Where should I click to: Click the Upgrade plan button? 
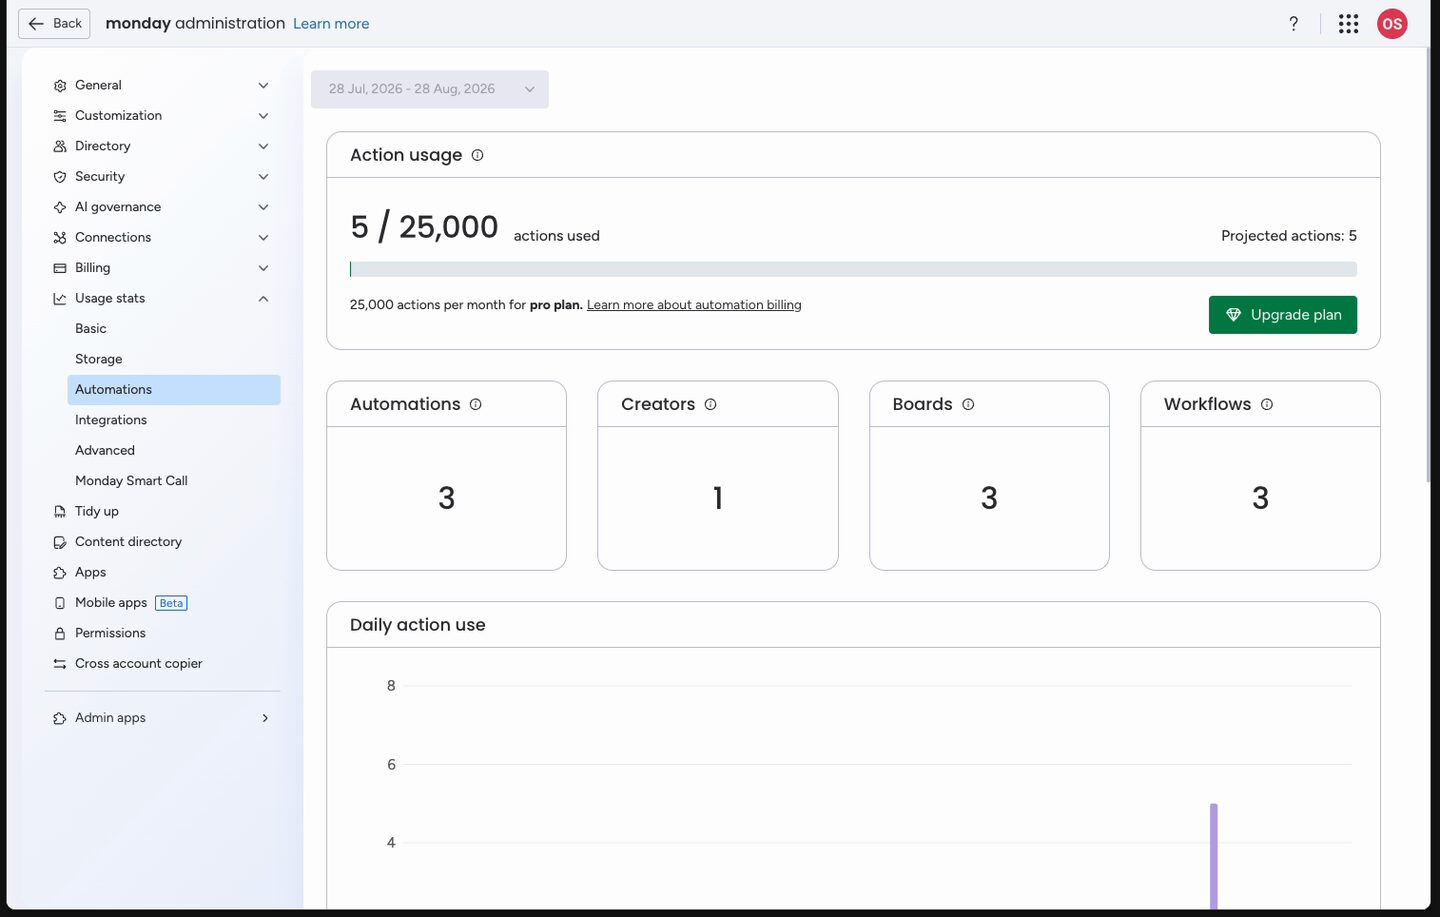click(1283, 315)
